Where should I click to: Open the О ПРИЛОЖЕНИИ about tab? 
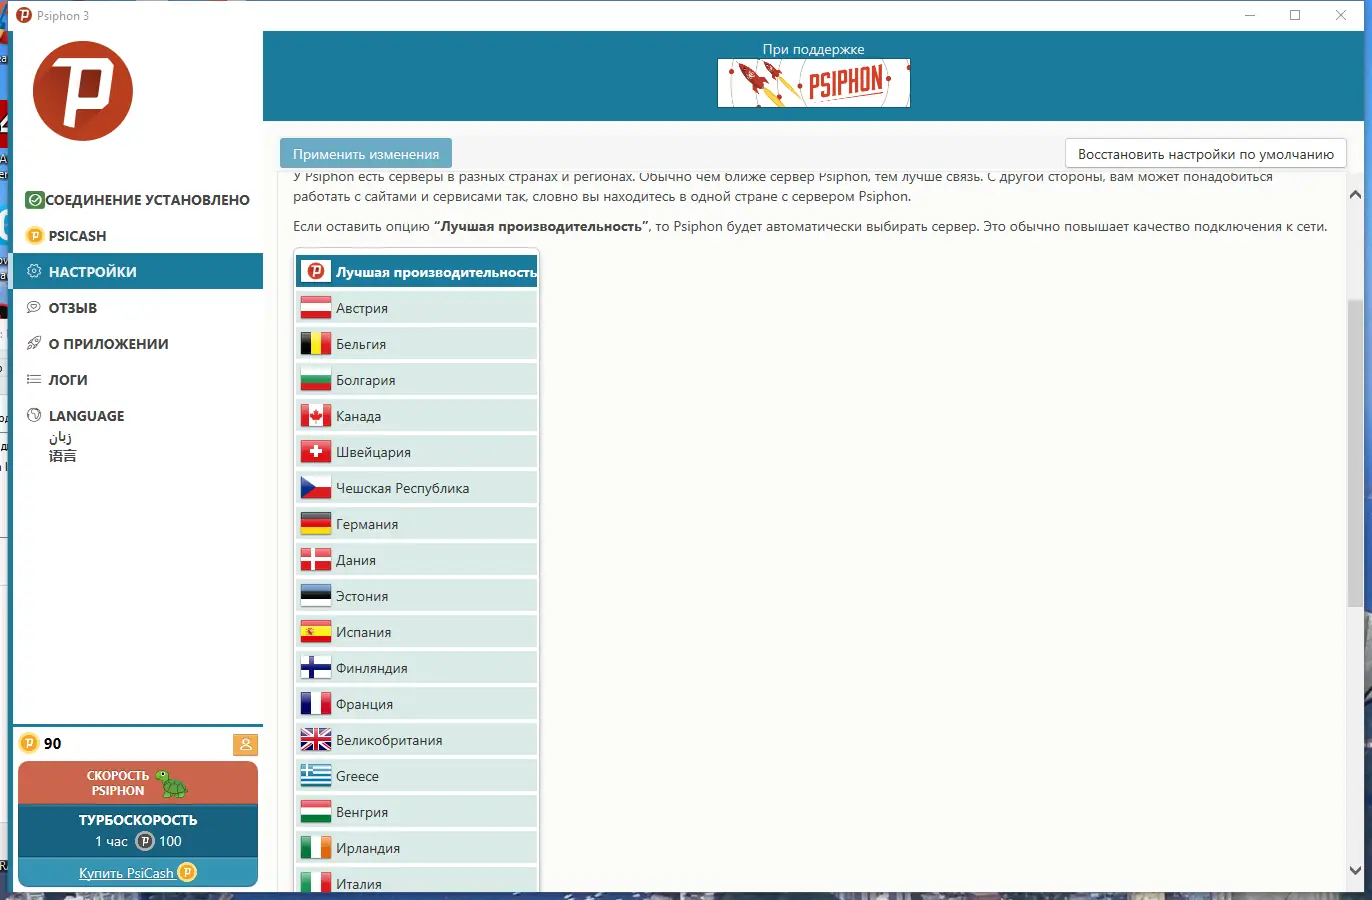point(138,344)
